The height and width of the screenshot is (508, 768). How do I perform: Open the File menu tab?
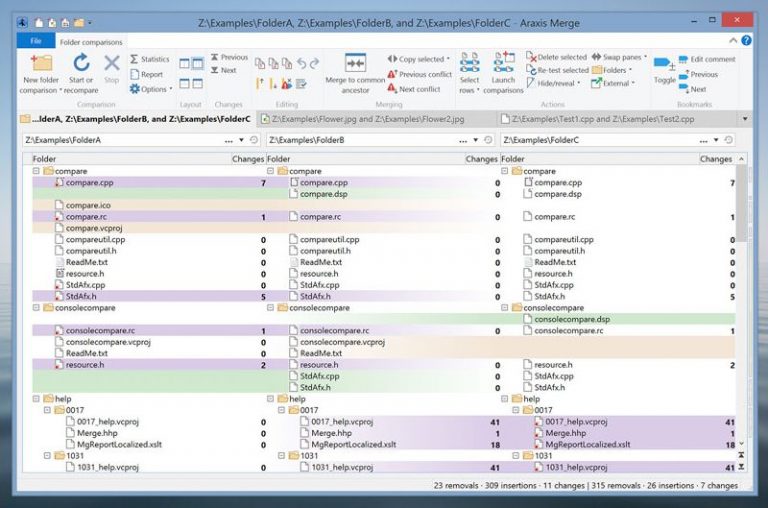pos(36,41)
